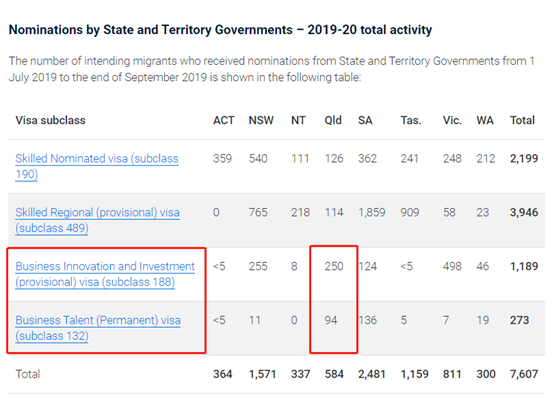The width and height of the screenshot is (554, 408).
Task: Click the Qld column header
Action: pyautogui.click(x=333, y=120)
